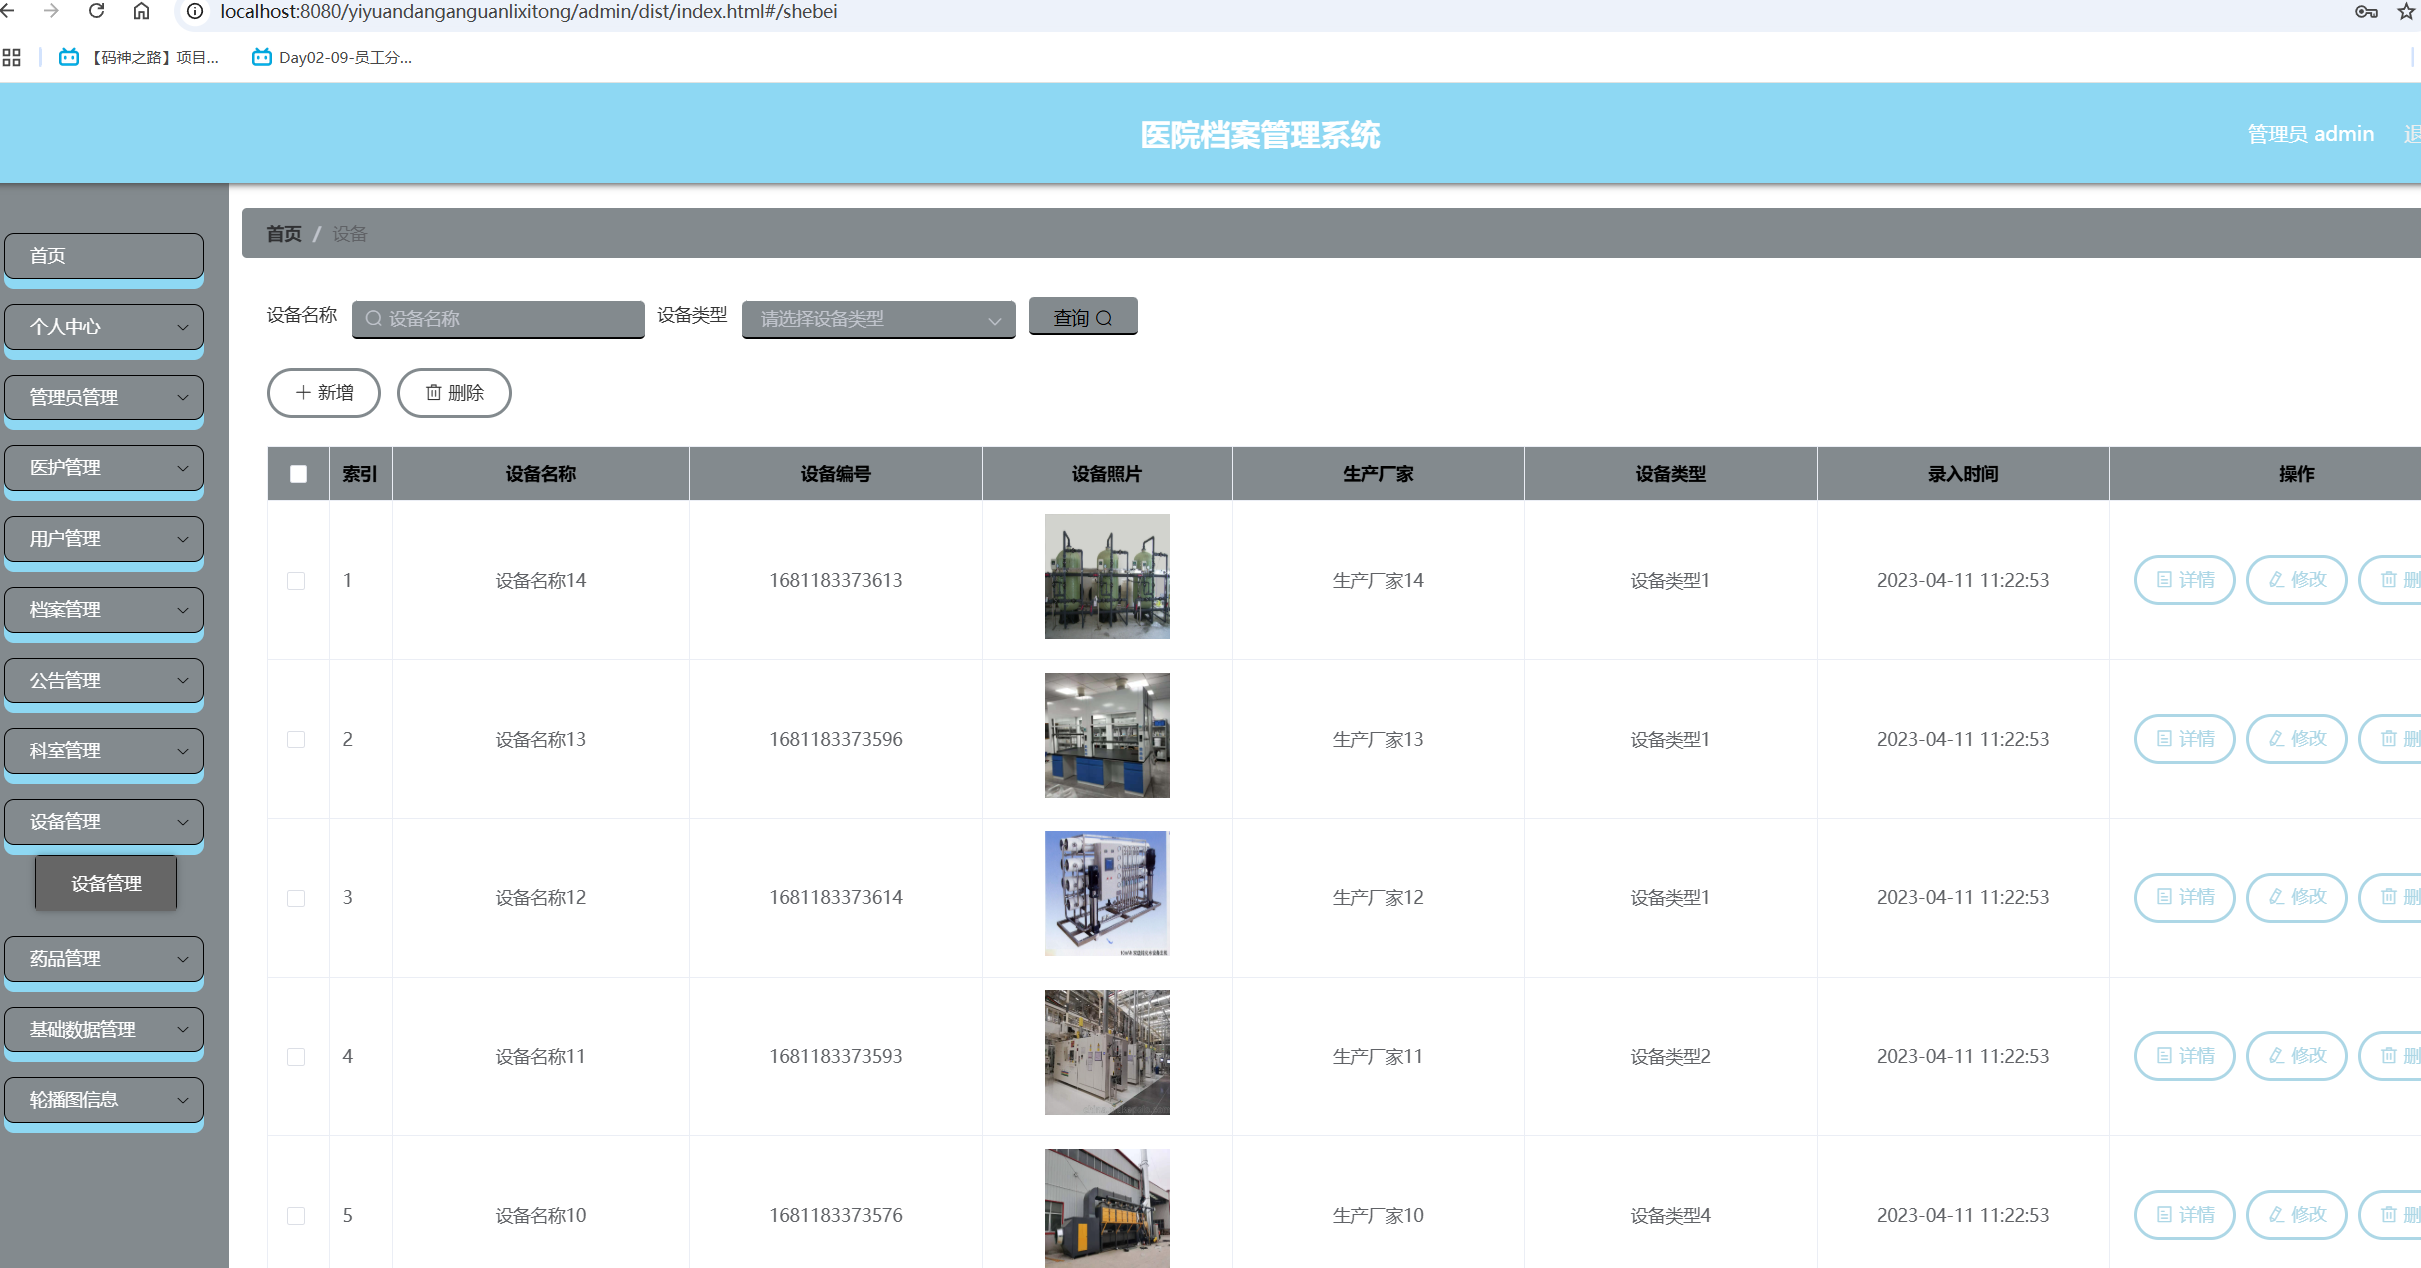Viewport: 2421px width, 1268px height.
Task: Click 修改 for 设备名称11 row
Action: click(2296, 1056)
